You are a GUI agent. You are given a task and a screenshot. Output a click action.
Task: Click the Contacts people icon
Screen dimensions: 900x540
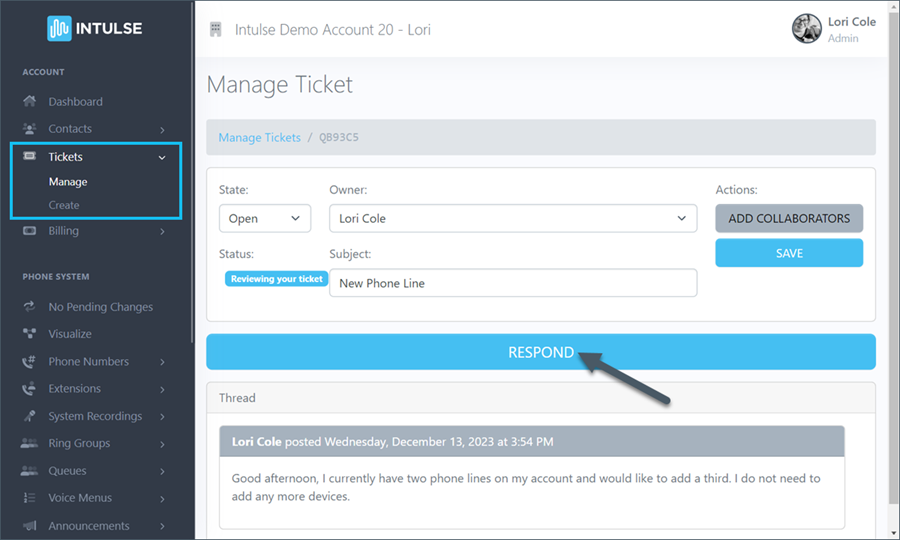[29, 129]
